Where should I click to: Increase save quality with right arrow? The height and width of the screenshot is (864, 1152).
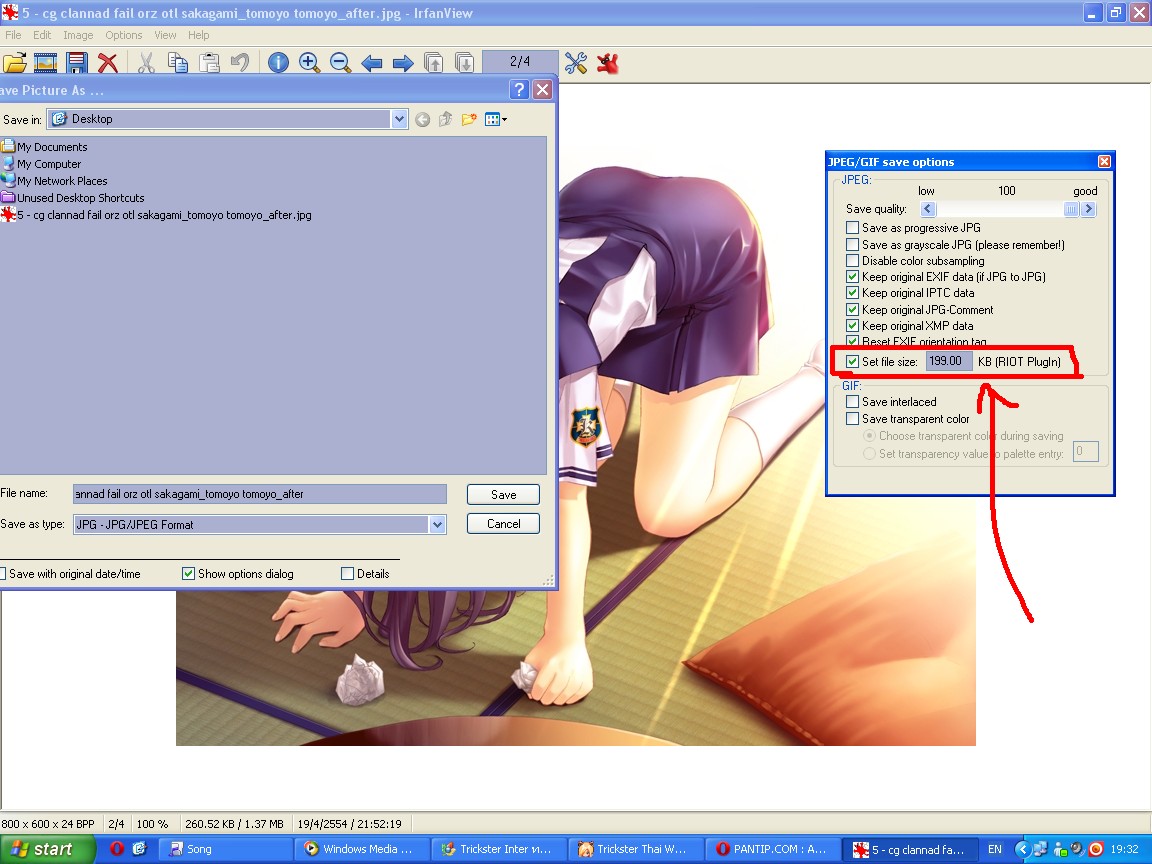coord(1089,209)
